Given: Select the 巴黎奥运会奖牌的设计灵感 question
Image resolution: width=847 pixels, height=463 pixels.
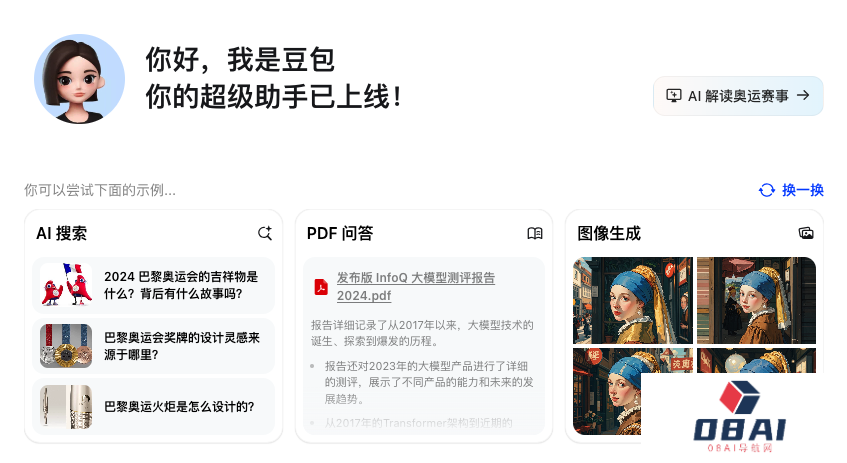Looking at the screenshot, I should (x=153, y=346).
